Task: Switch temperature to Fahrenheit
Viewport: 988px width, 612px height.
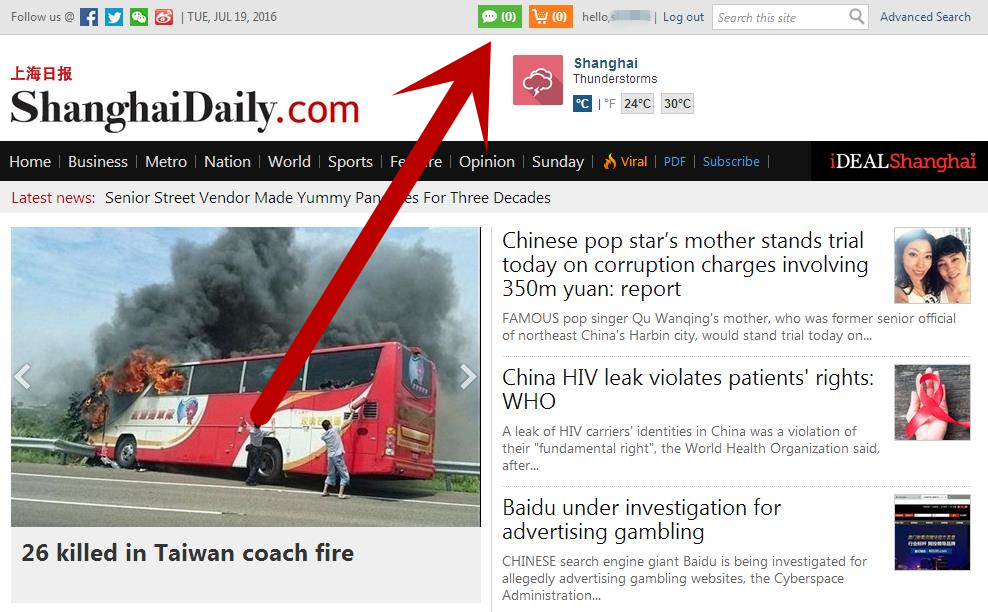Action: tap(610, 104)
